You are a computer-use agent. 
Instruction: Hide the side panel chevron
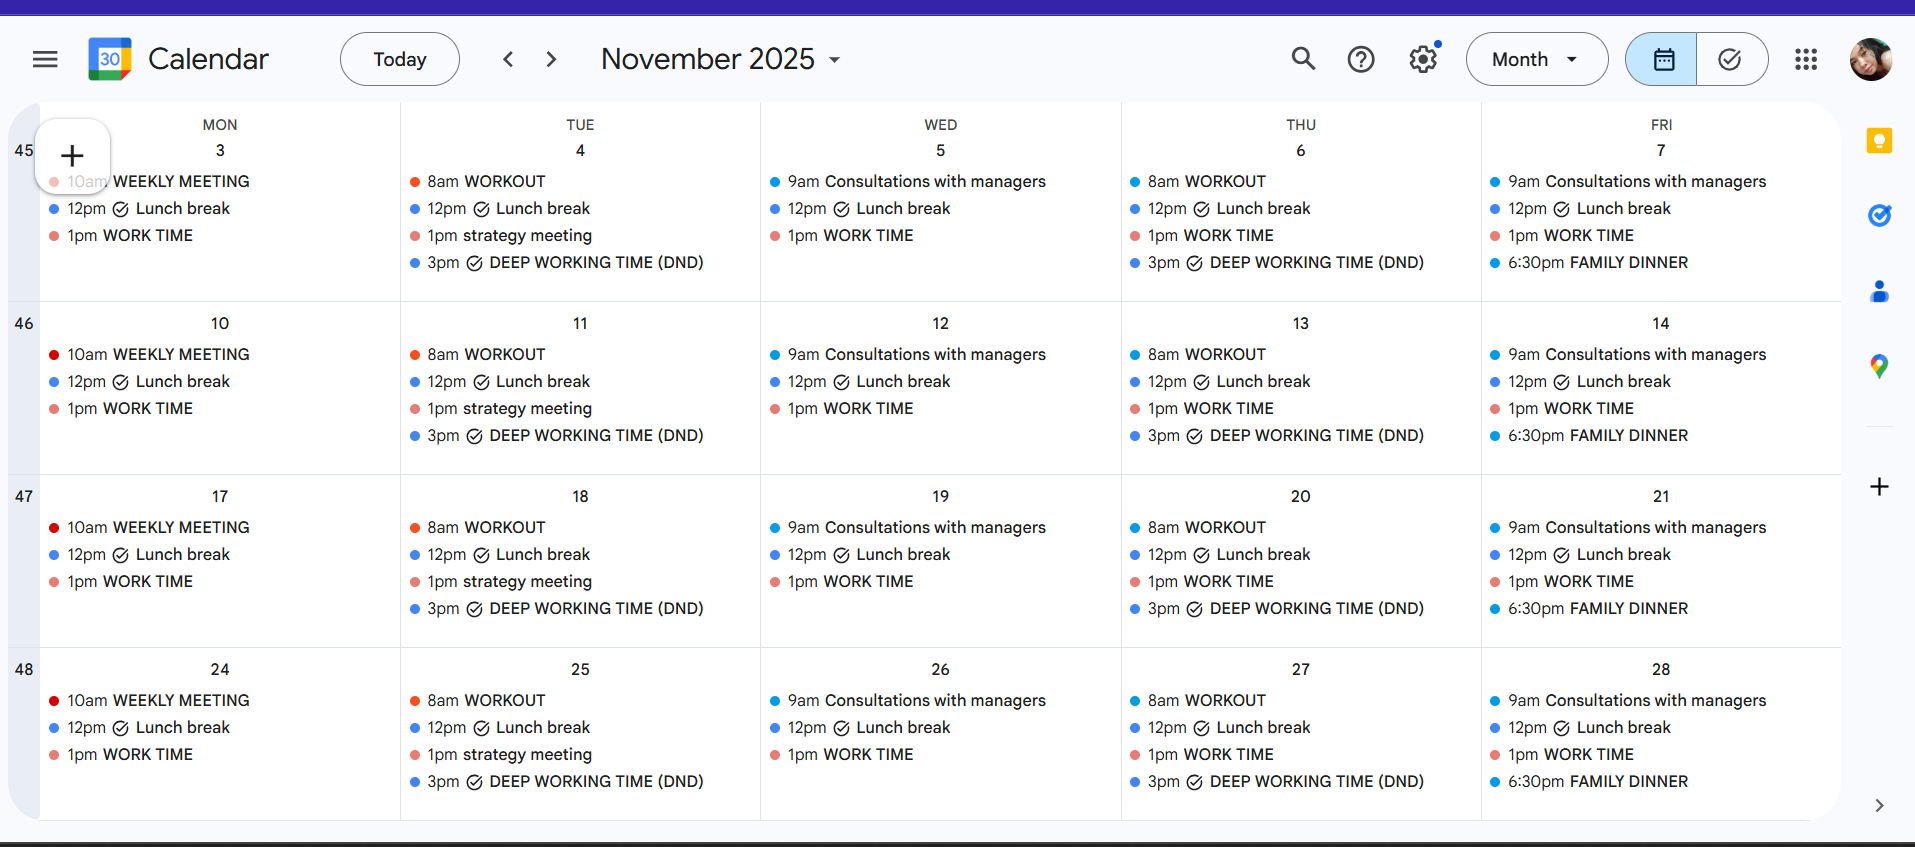coord(1880,805)
